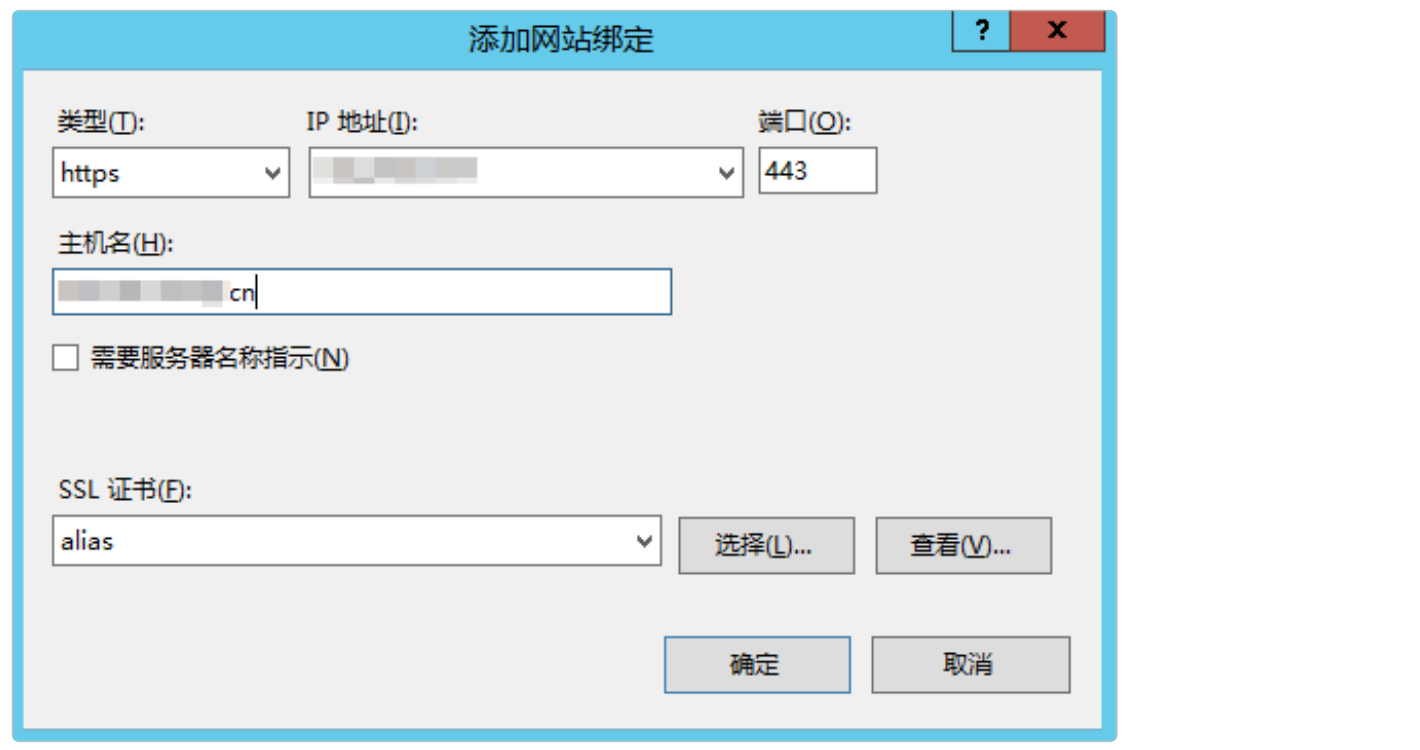Enable the 需要服务器名称指示 checkbox
The width and height of the screenshot is (1420, 750).
tap(66, 358)
